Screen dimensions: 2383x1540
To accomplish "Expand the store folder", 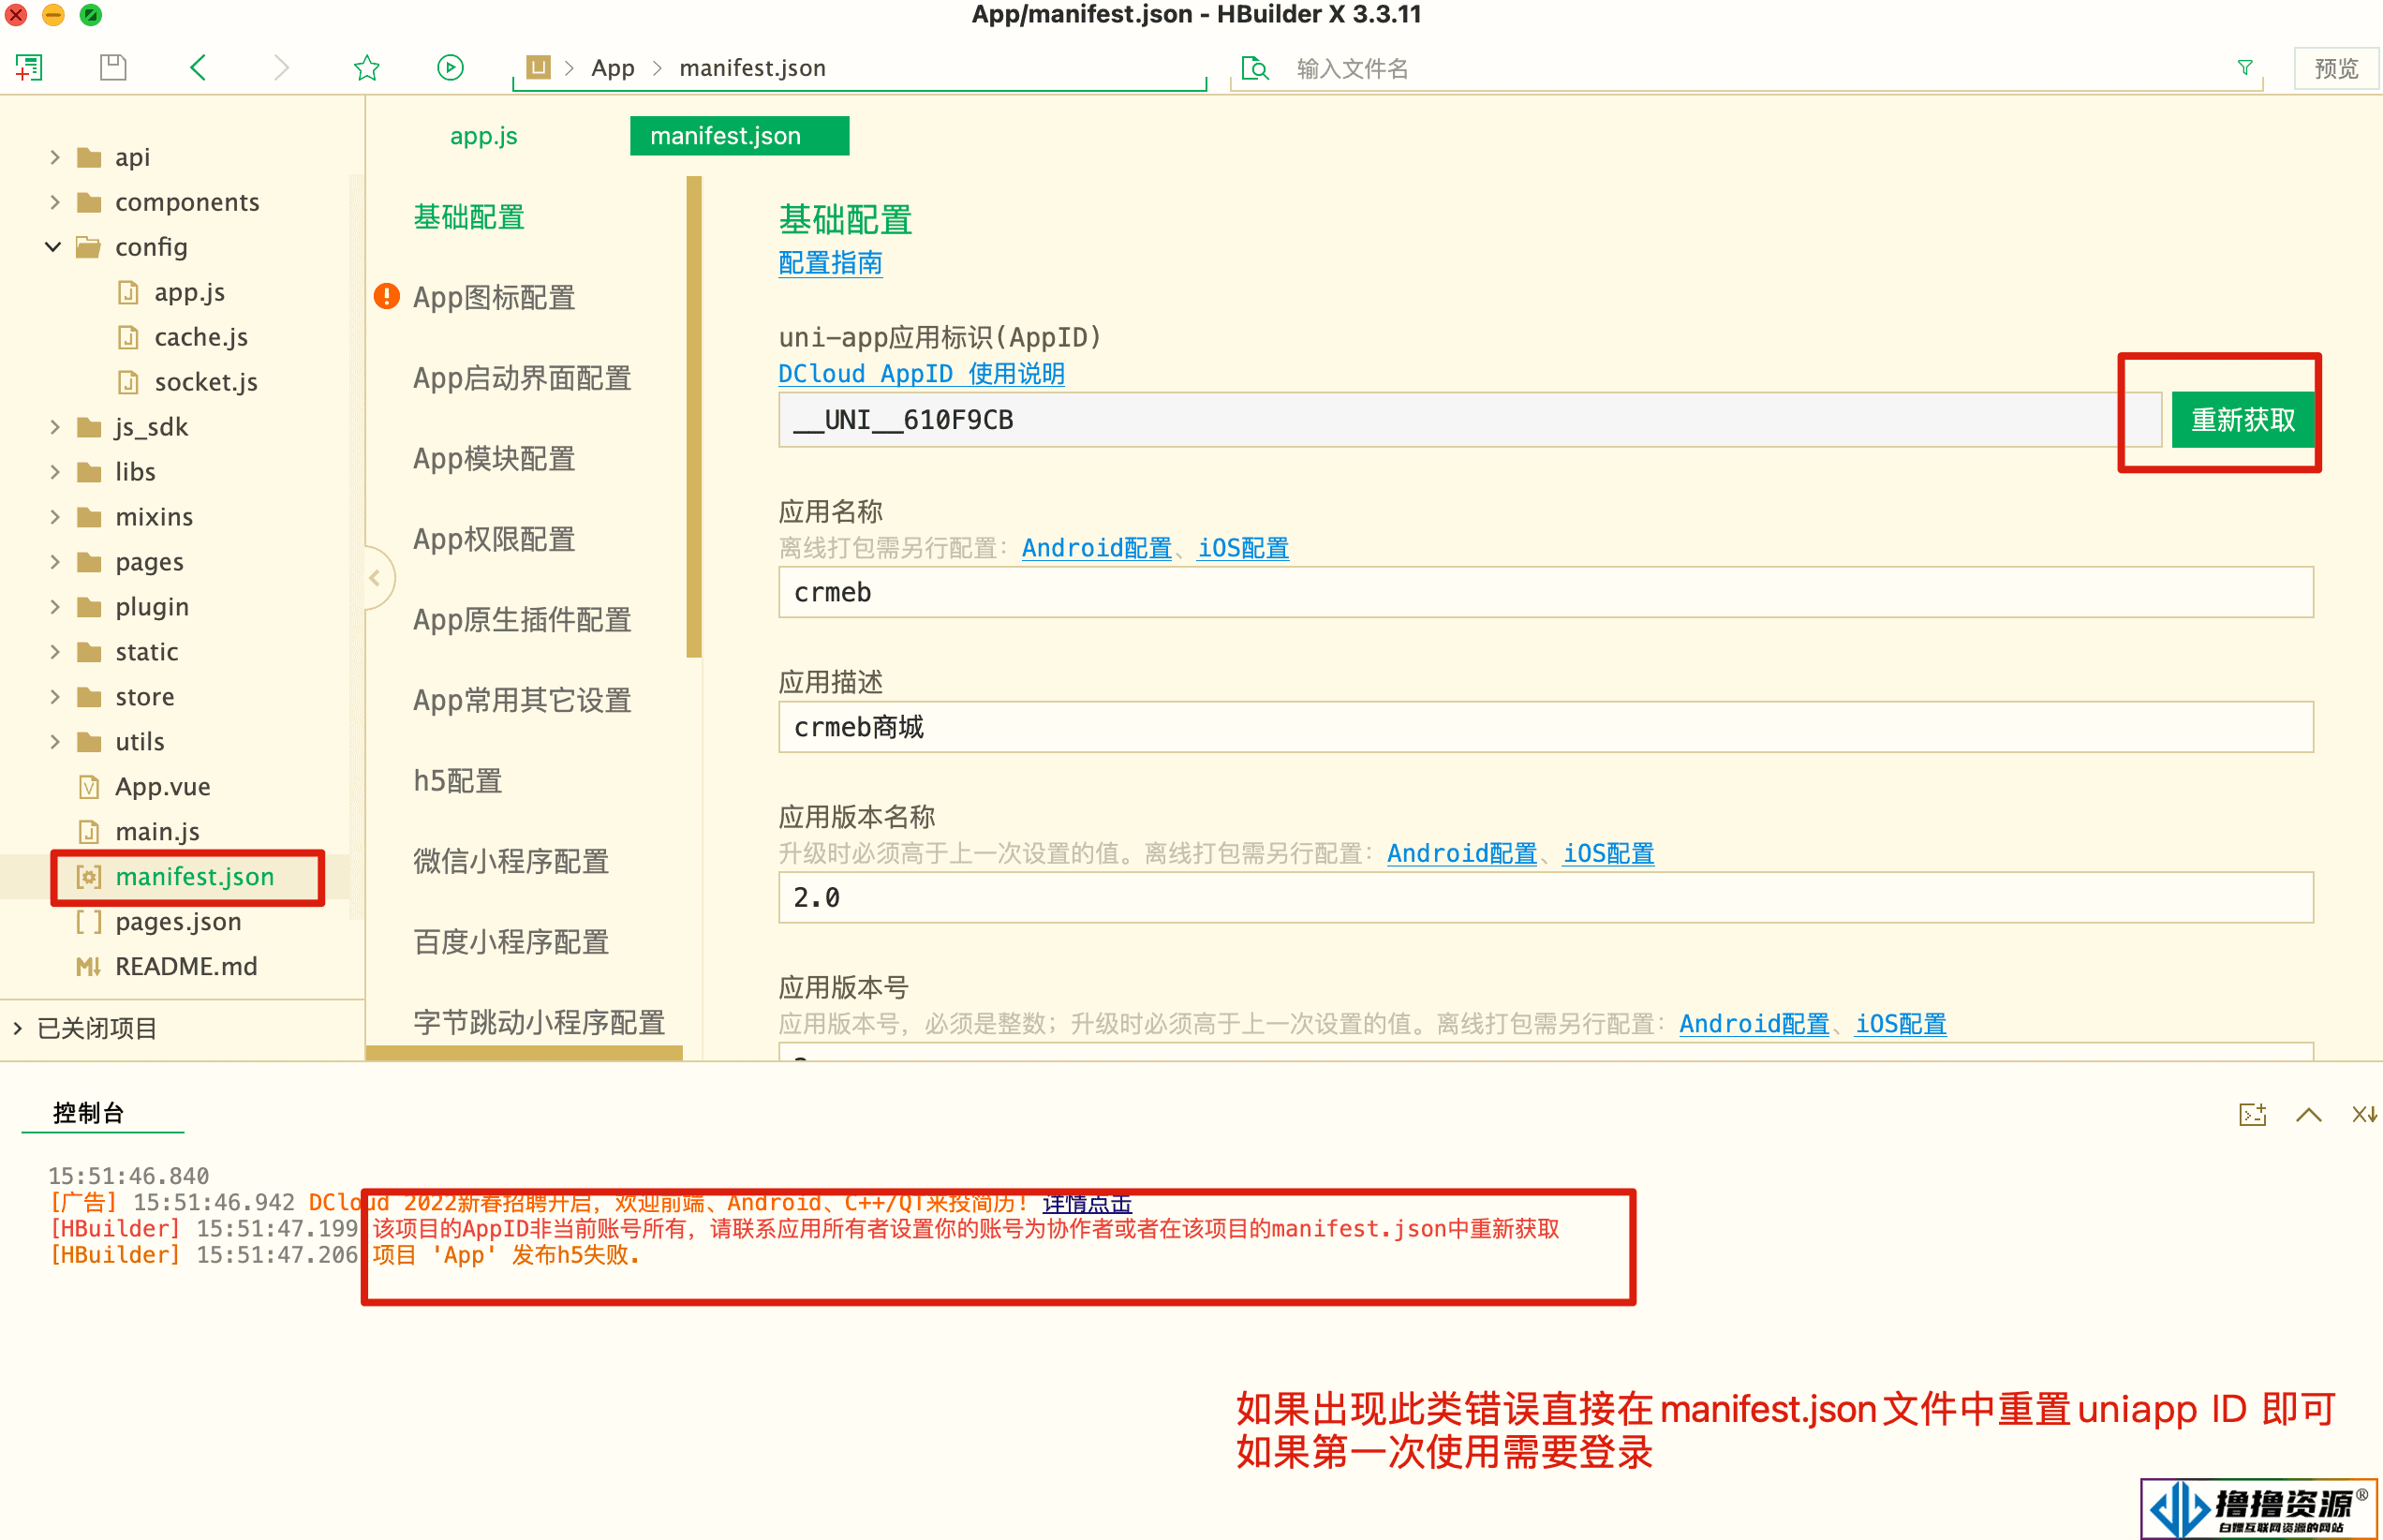I will coord(55,697).
